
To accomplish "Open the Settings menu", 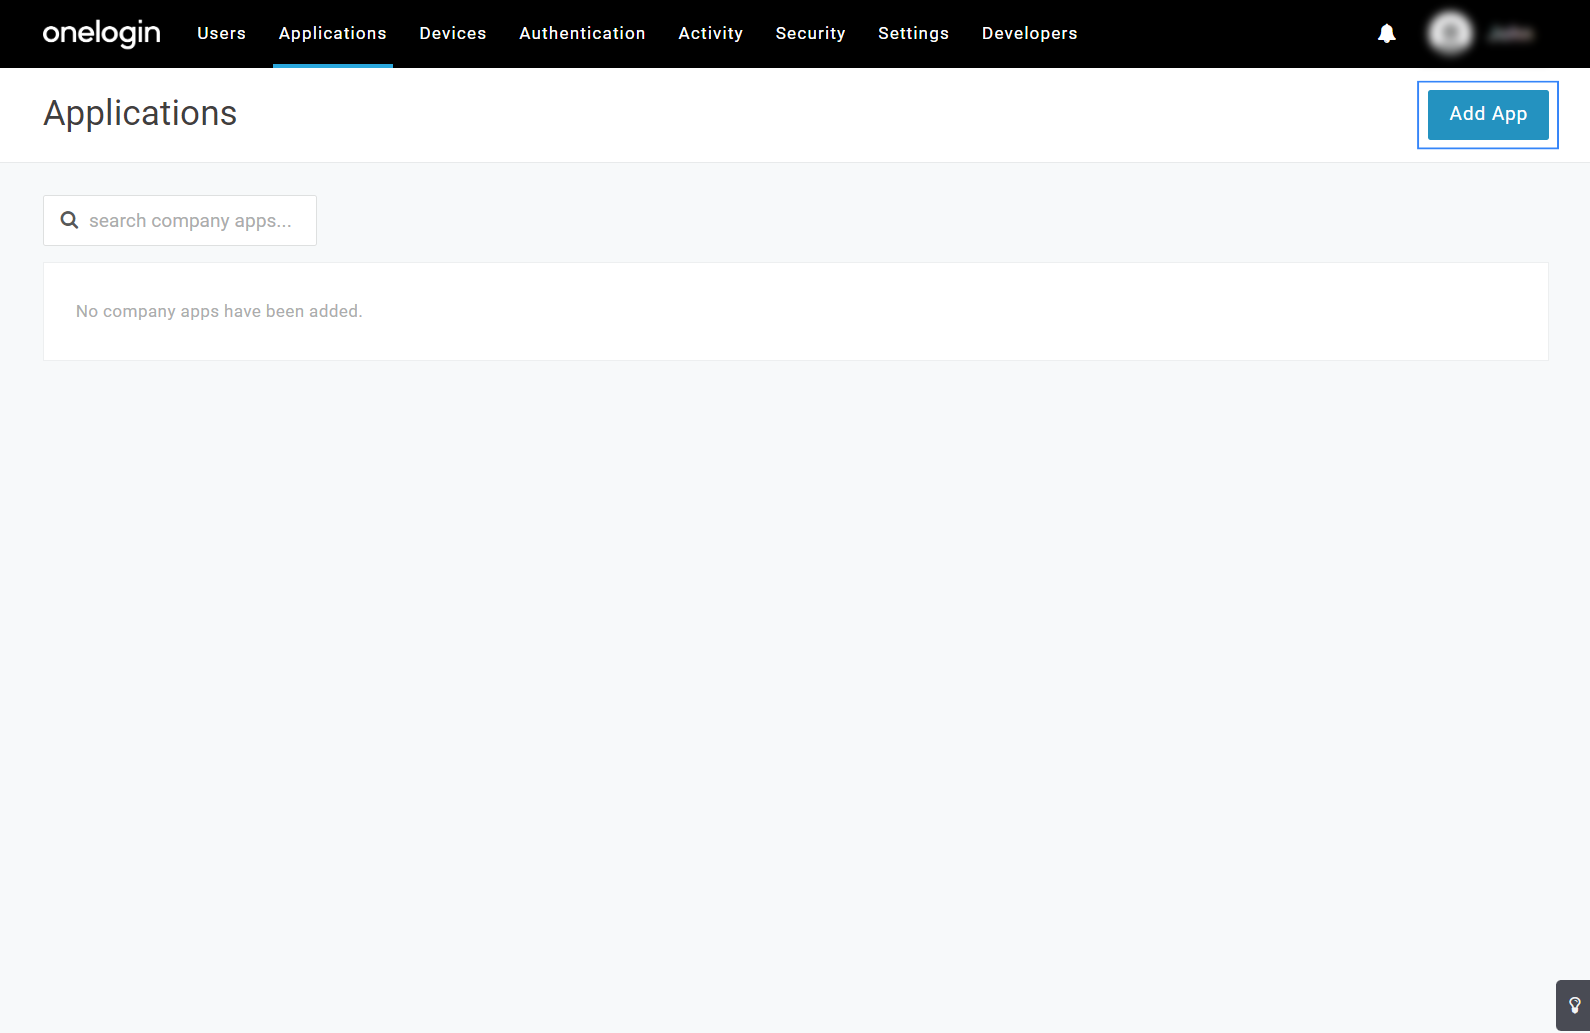I will 913,33.
